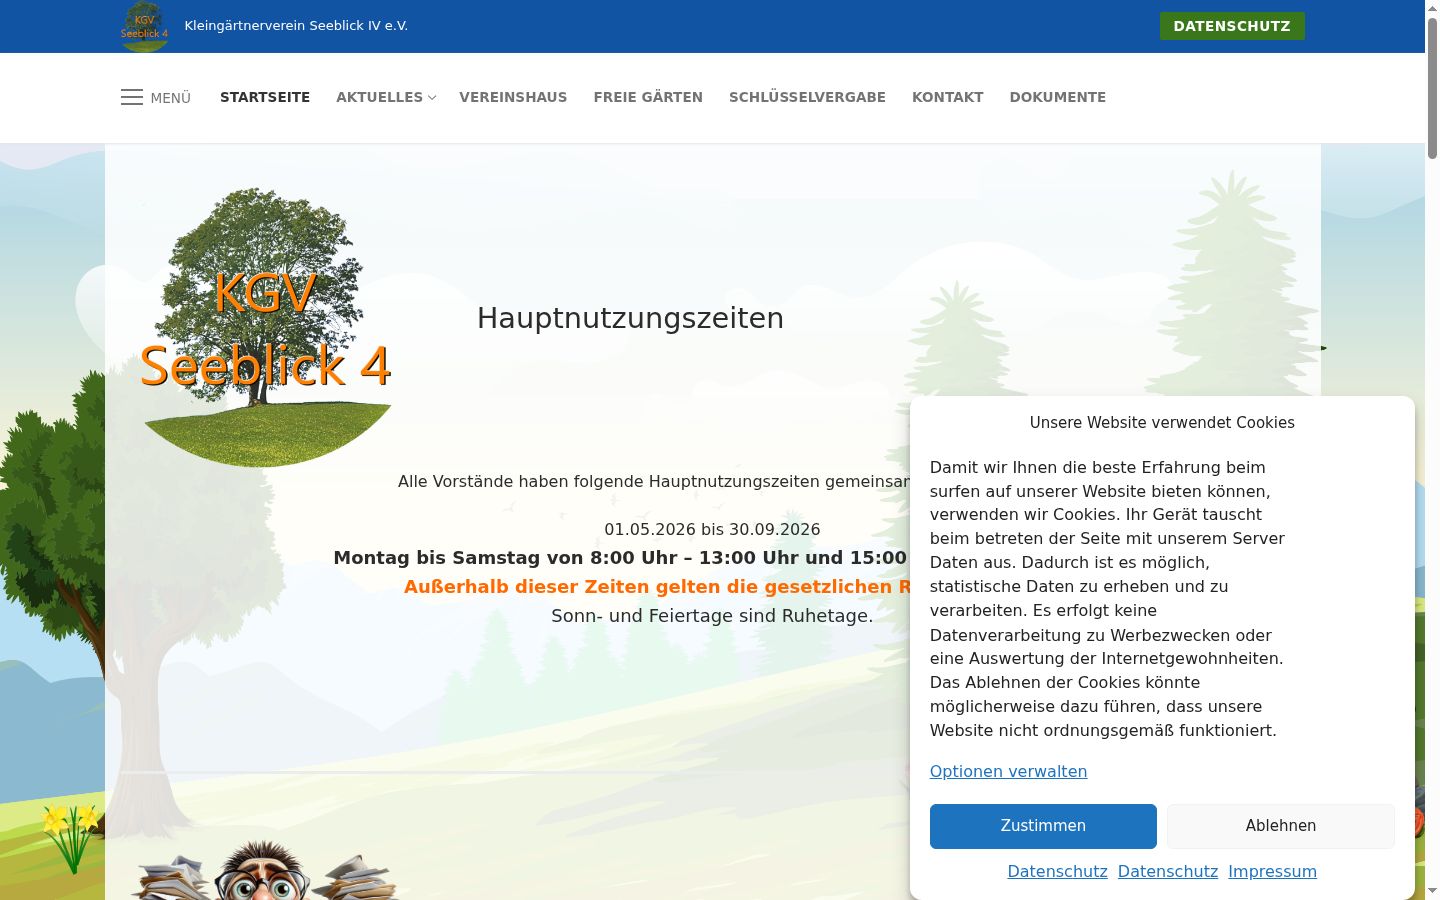Click the scrollbar up arrow
Image resolution: width=1440 pixels, height=900 pixels.
(x=1432, y=8)
